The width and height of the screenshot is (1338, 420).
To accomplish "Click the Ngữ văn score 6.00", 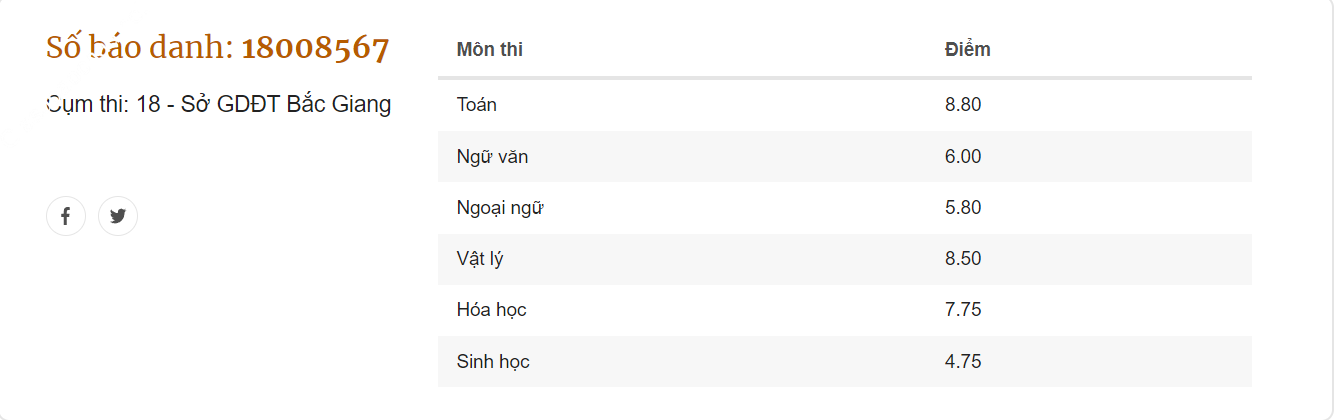I will 963,157.
